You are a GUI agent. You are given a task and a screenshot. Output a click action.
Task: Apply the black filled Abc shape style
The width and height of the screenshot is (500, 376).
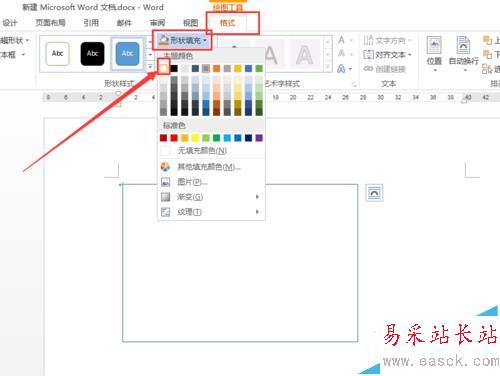pos(92,53)
